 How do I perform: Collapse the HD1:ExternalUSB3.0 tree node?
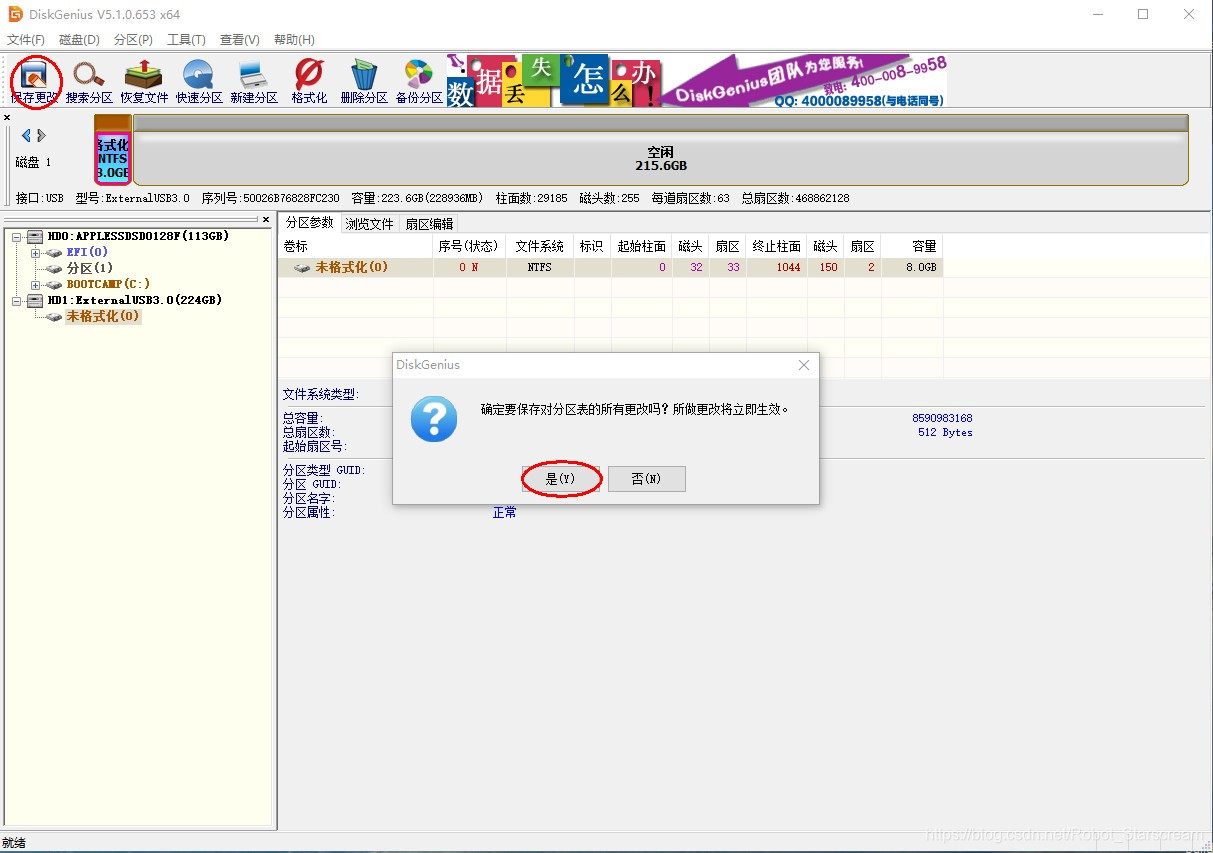click(17, 301)
